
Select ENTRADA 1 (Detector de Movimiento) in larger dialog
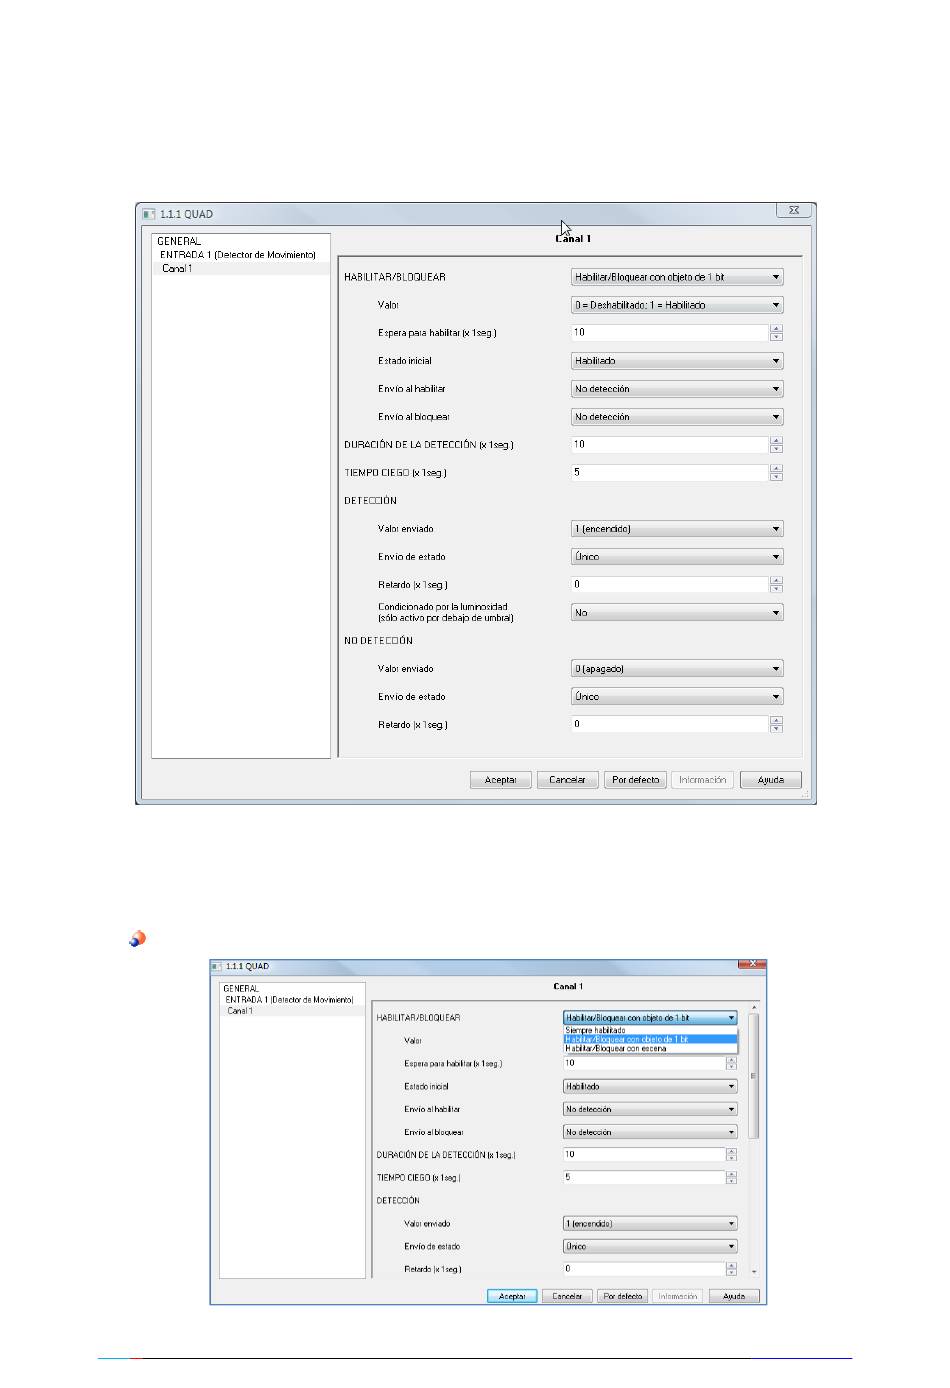pos(238,255)
